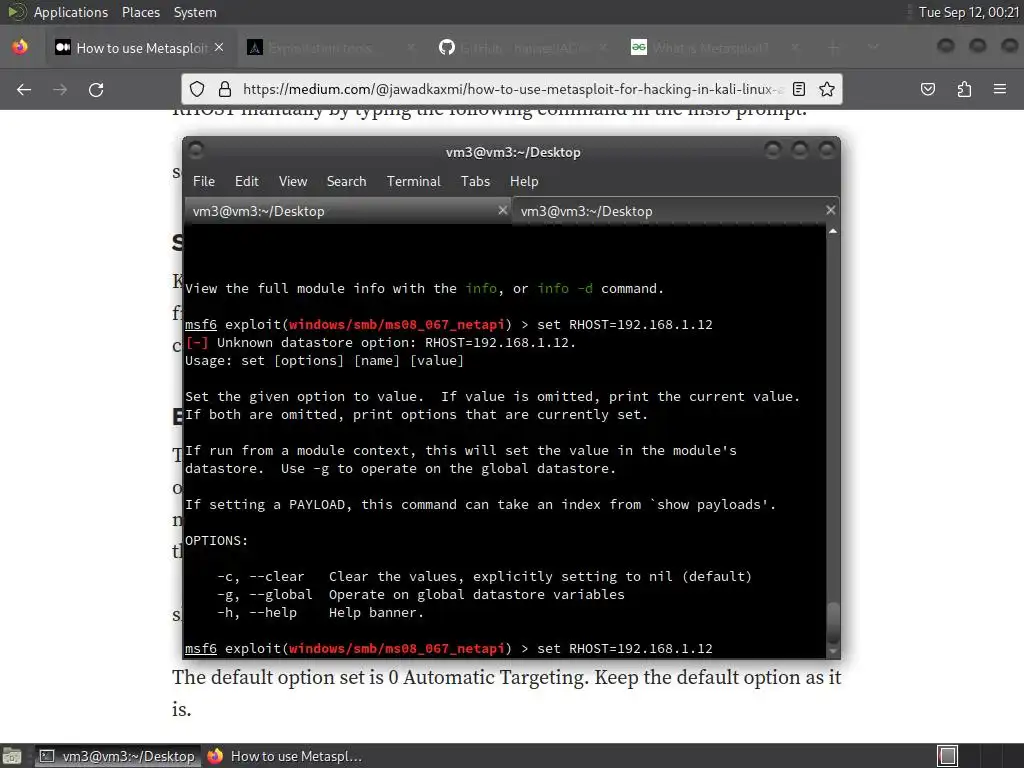Image resolution: width=1024 pixels, height=768 pixels.
Task: Click the workspace switcher square in the bottom panel
Action: click(x=947, y=756)
